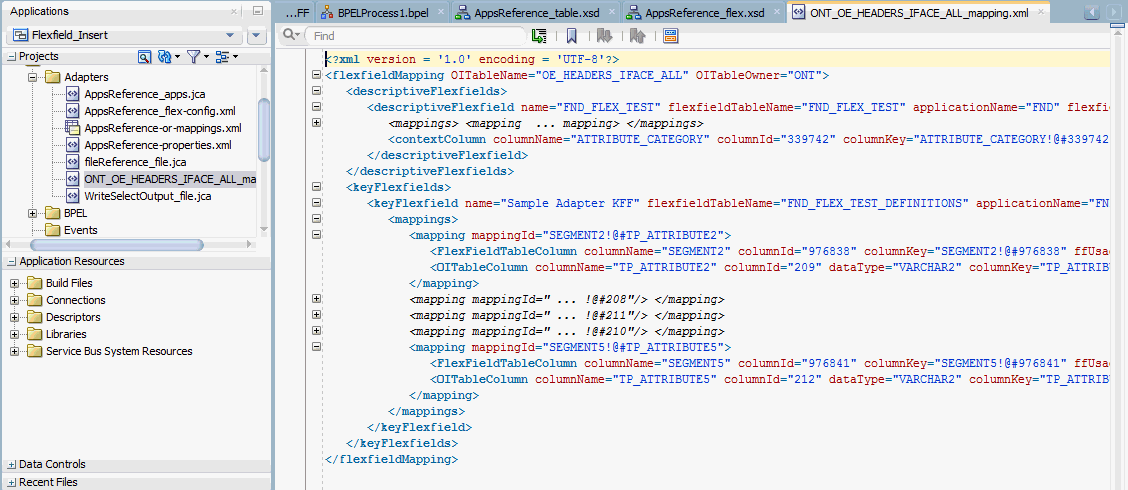Click the Libraries folder label
Image resolution: width=1128 pixels, height=490 pixels.
(66, 335)
